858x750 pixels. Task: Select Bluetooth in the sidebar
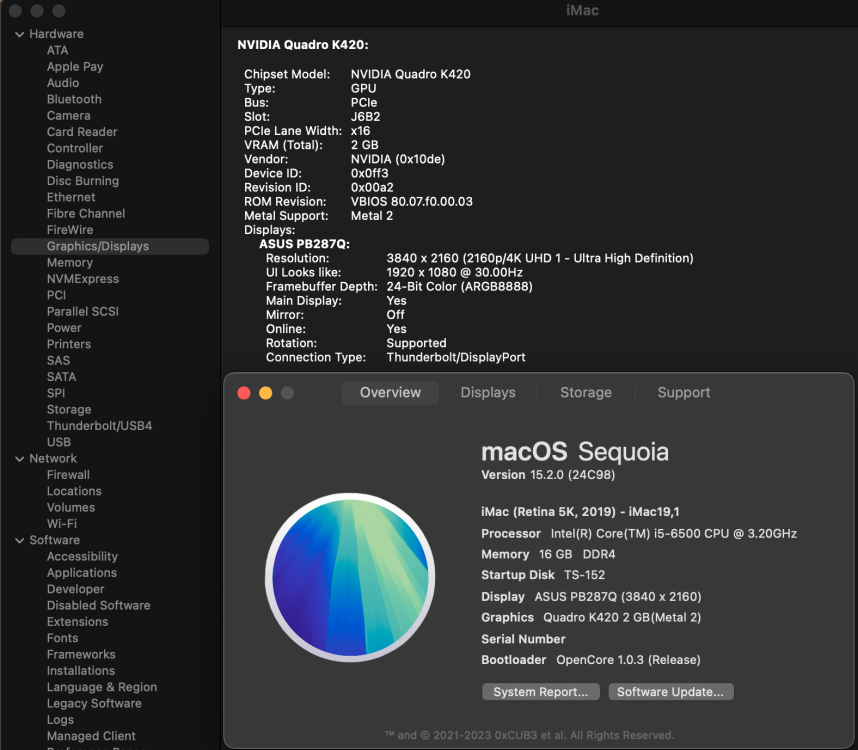coord(74,100)
